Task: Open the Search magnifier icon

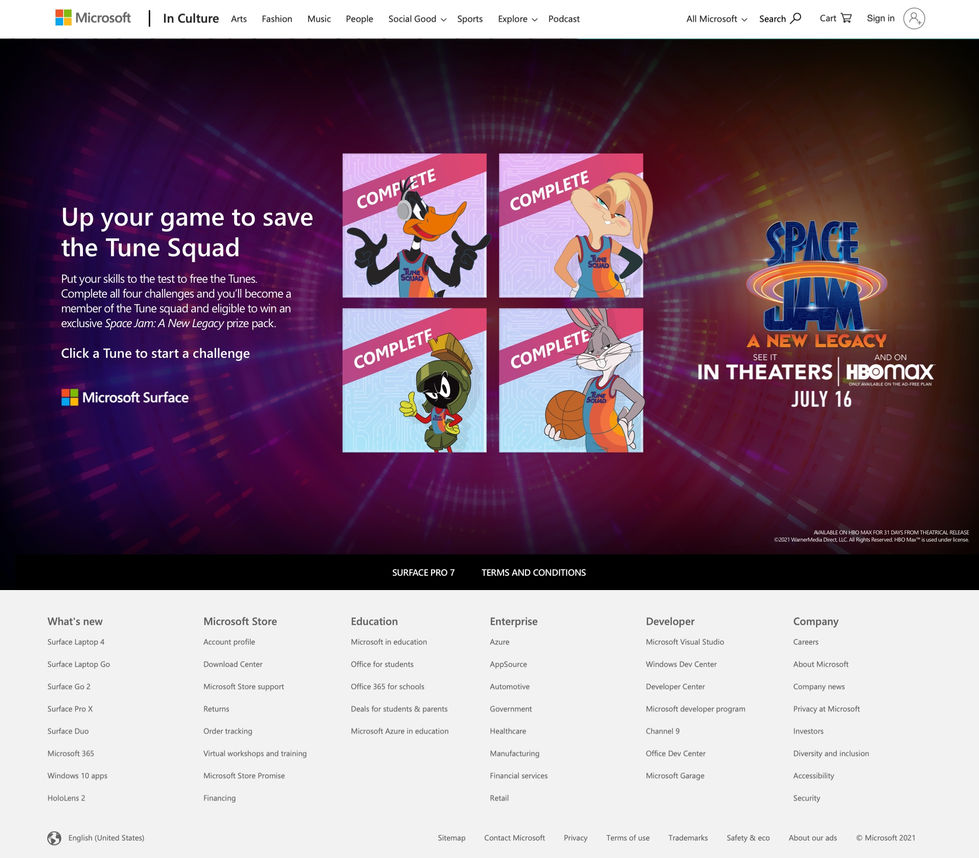Action: coord(795,18)
